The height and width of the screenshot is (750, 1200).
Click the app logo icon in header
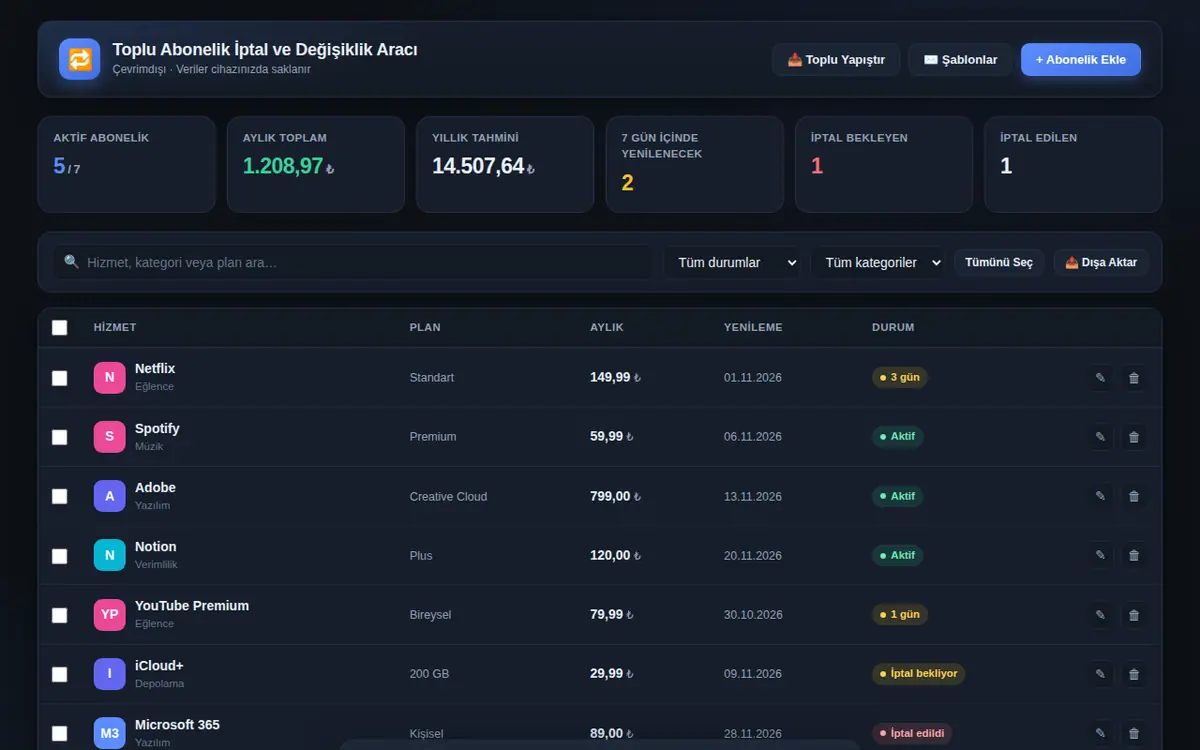point(79,59)
